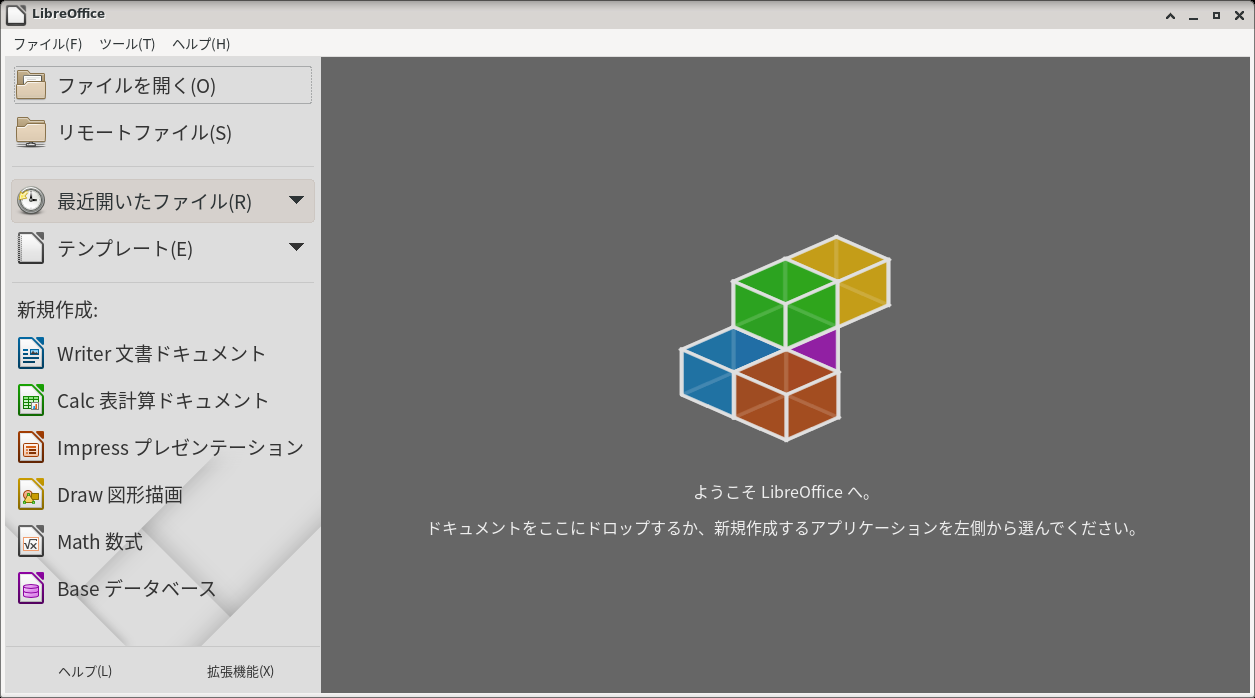Screen dimensions: 1255x698
Task: Click the window maximize button
Action: [x=1216, y=15]
